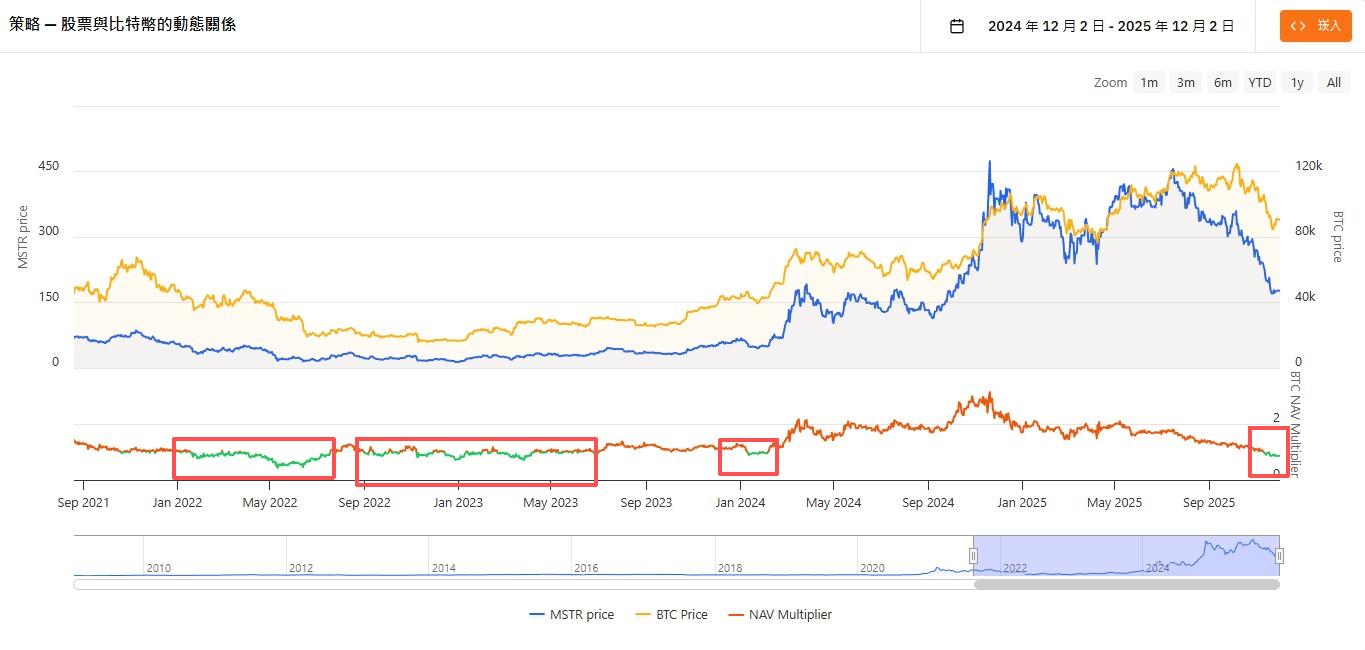Toggle MSTR price series in legend
The width and height of the screenshot is (1365, 650).
click(581, 615)
